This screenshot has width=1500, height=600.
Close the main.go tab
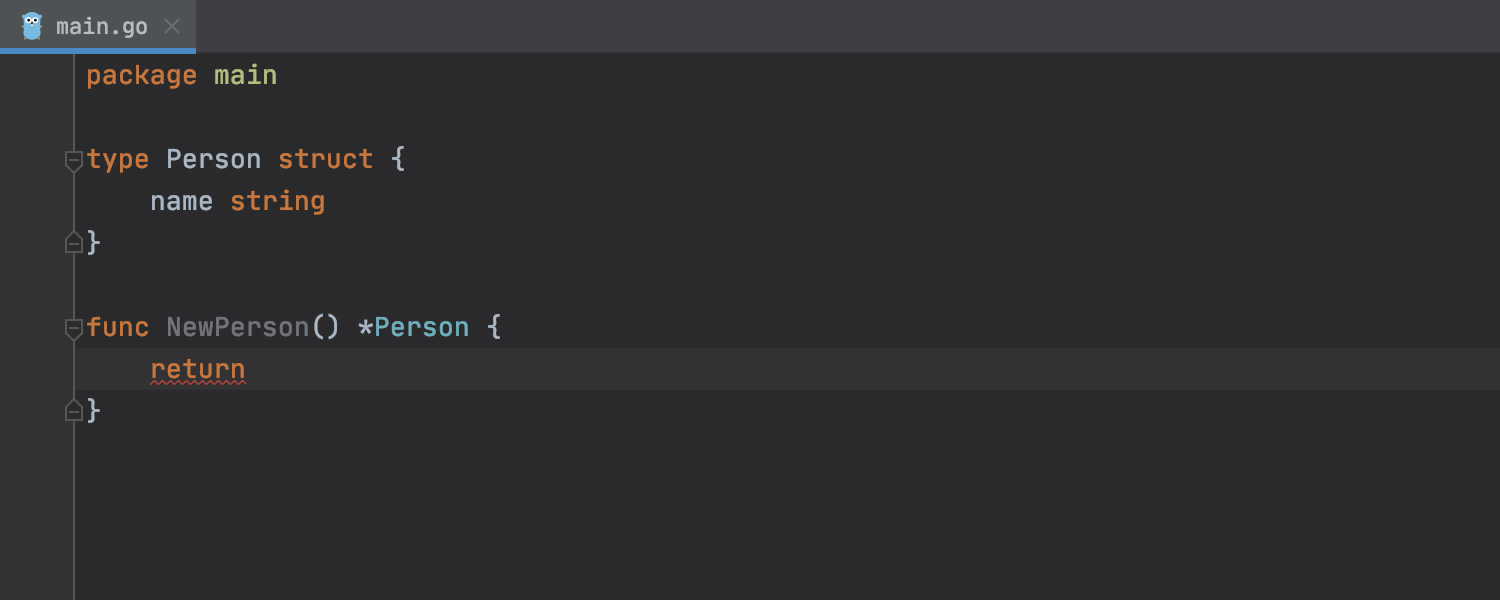(x=172, y=26)
